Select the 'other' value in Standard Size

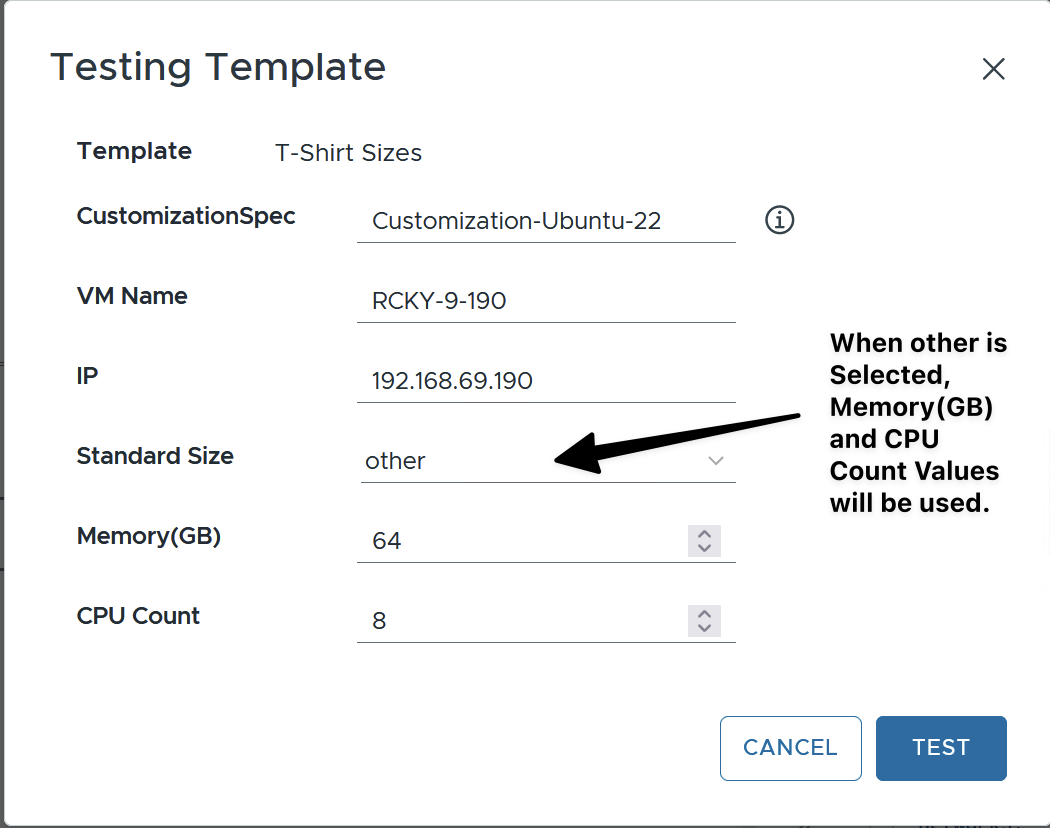(396, 461)
